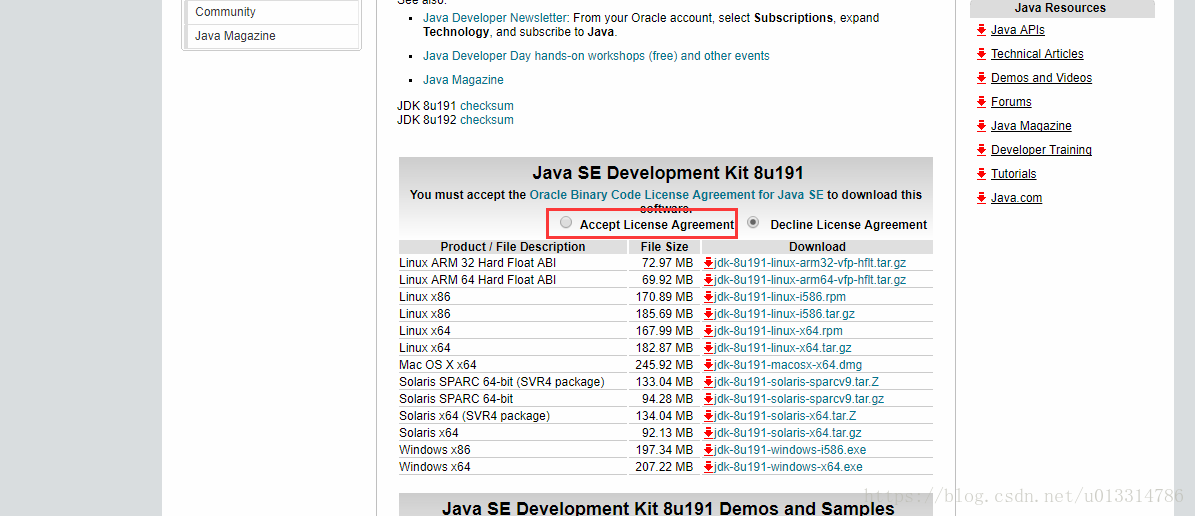Click red arrow icon next to Forums

point(982,102)
